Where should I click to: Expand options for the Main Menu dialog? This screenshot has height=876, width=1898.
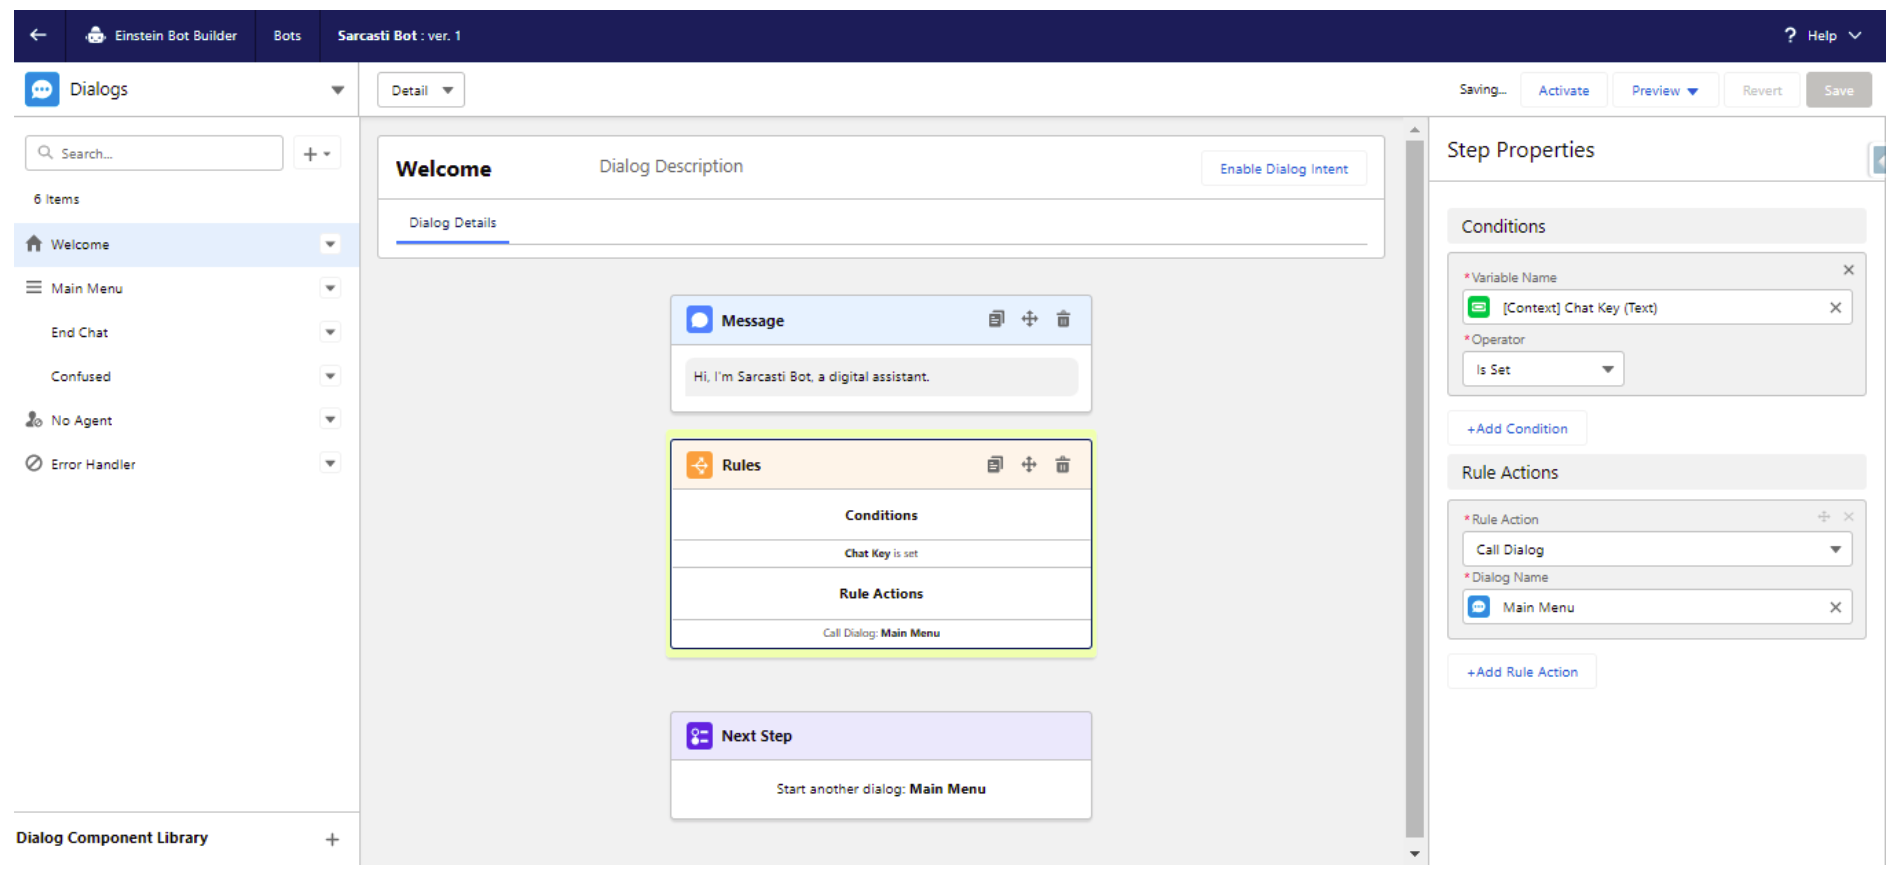pyautogui.click(x=330, y=289)
